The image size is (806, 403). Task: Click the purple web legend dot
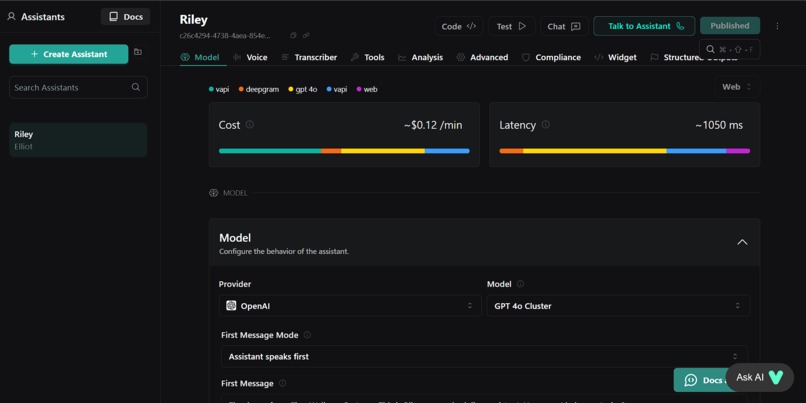pyautogui.click(x=359, y=89)
